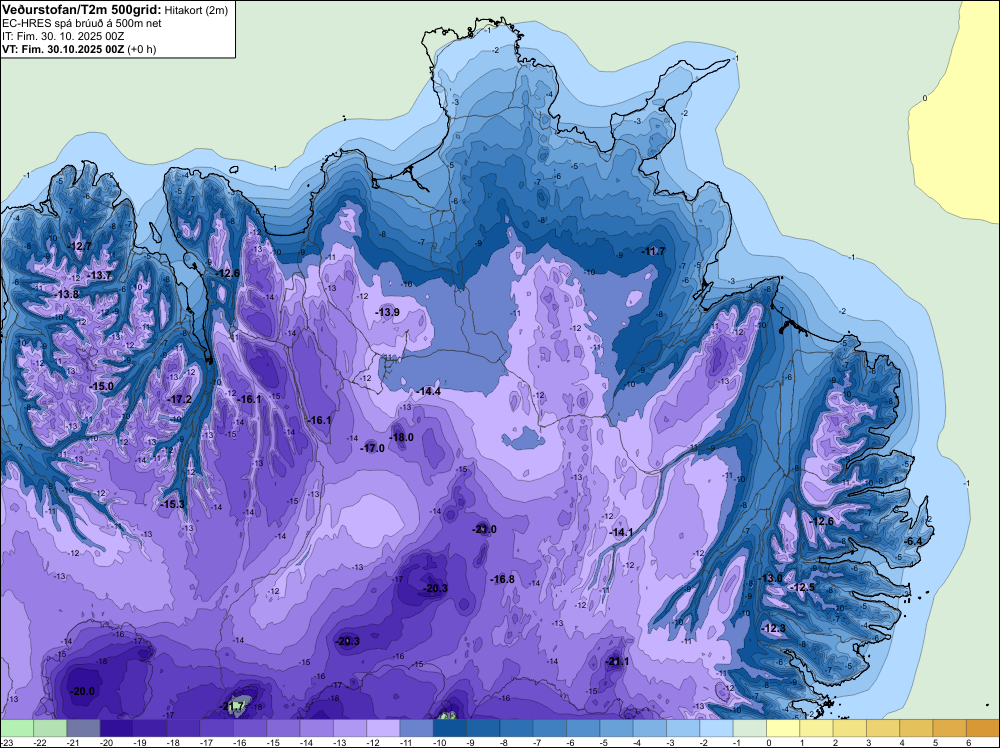The image size is (1000, 748).
Task: Click the '0' label on the yellow area
Action: [925, 98]
